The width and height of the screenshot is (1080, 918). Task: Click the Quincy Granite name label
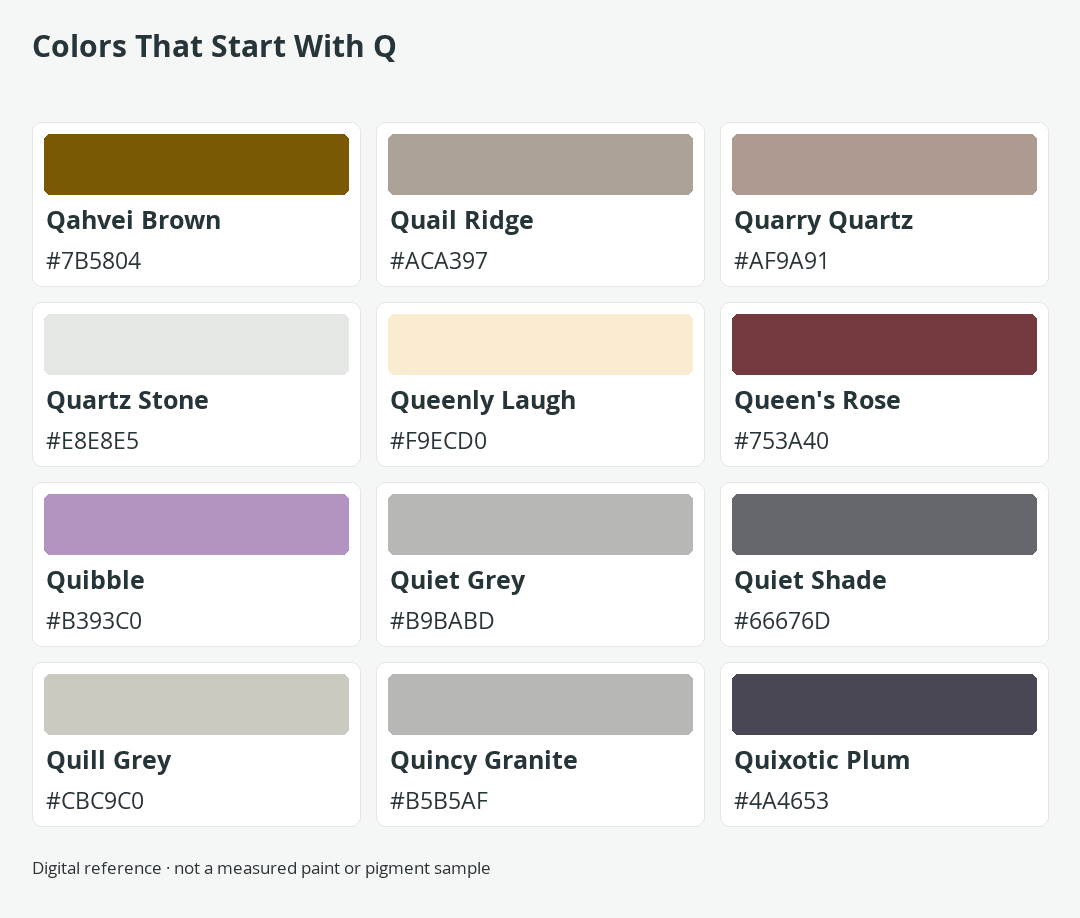[484, 761]
